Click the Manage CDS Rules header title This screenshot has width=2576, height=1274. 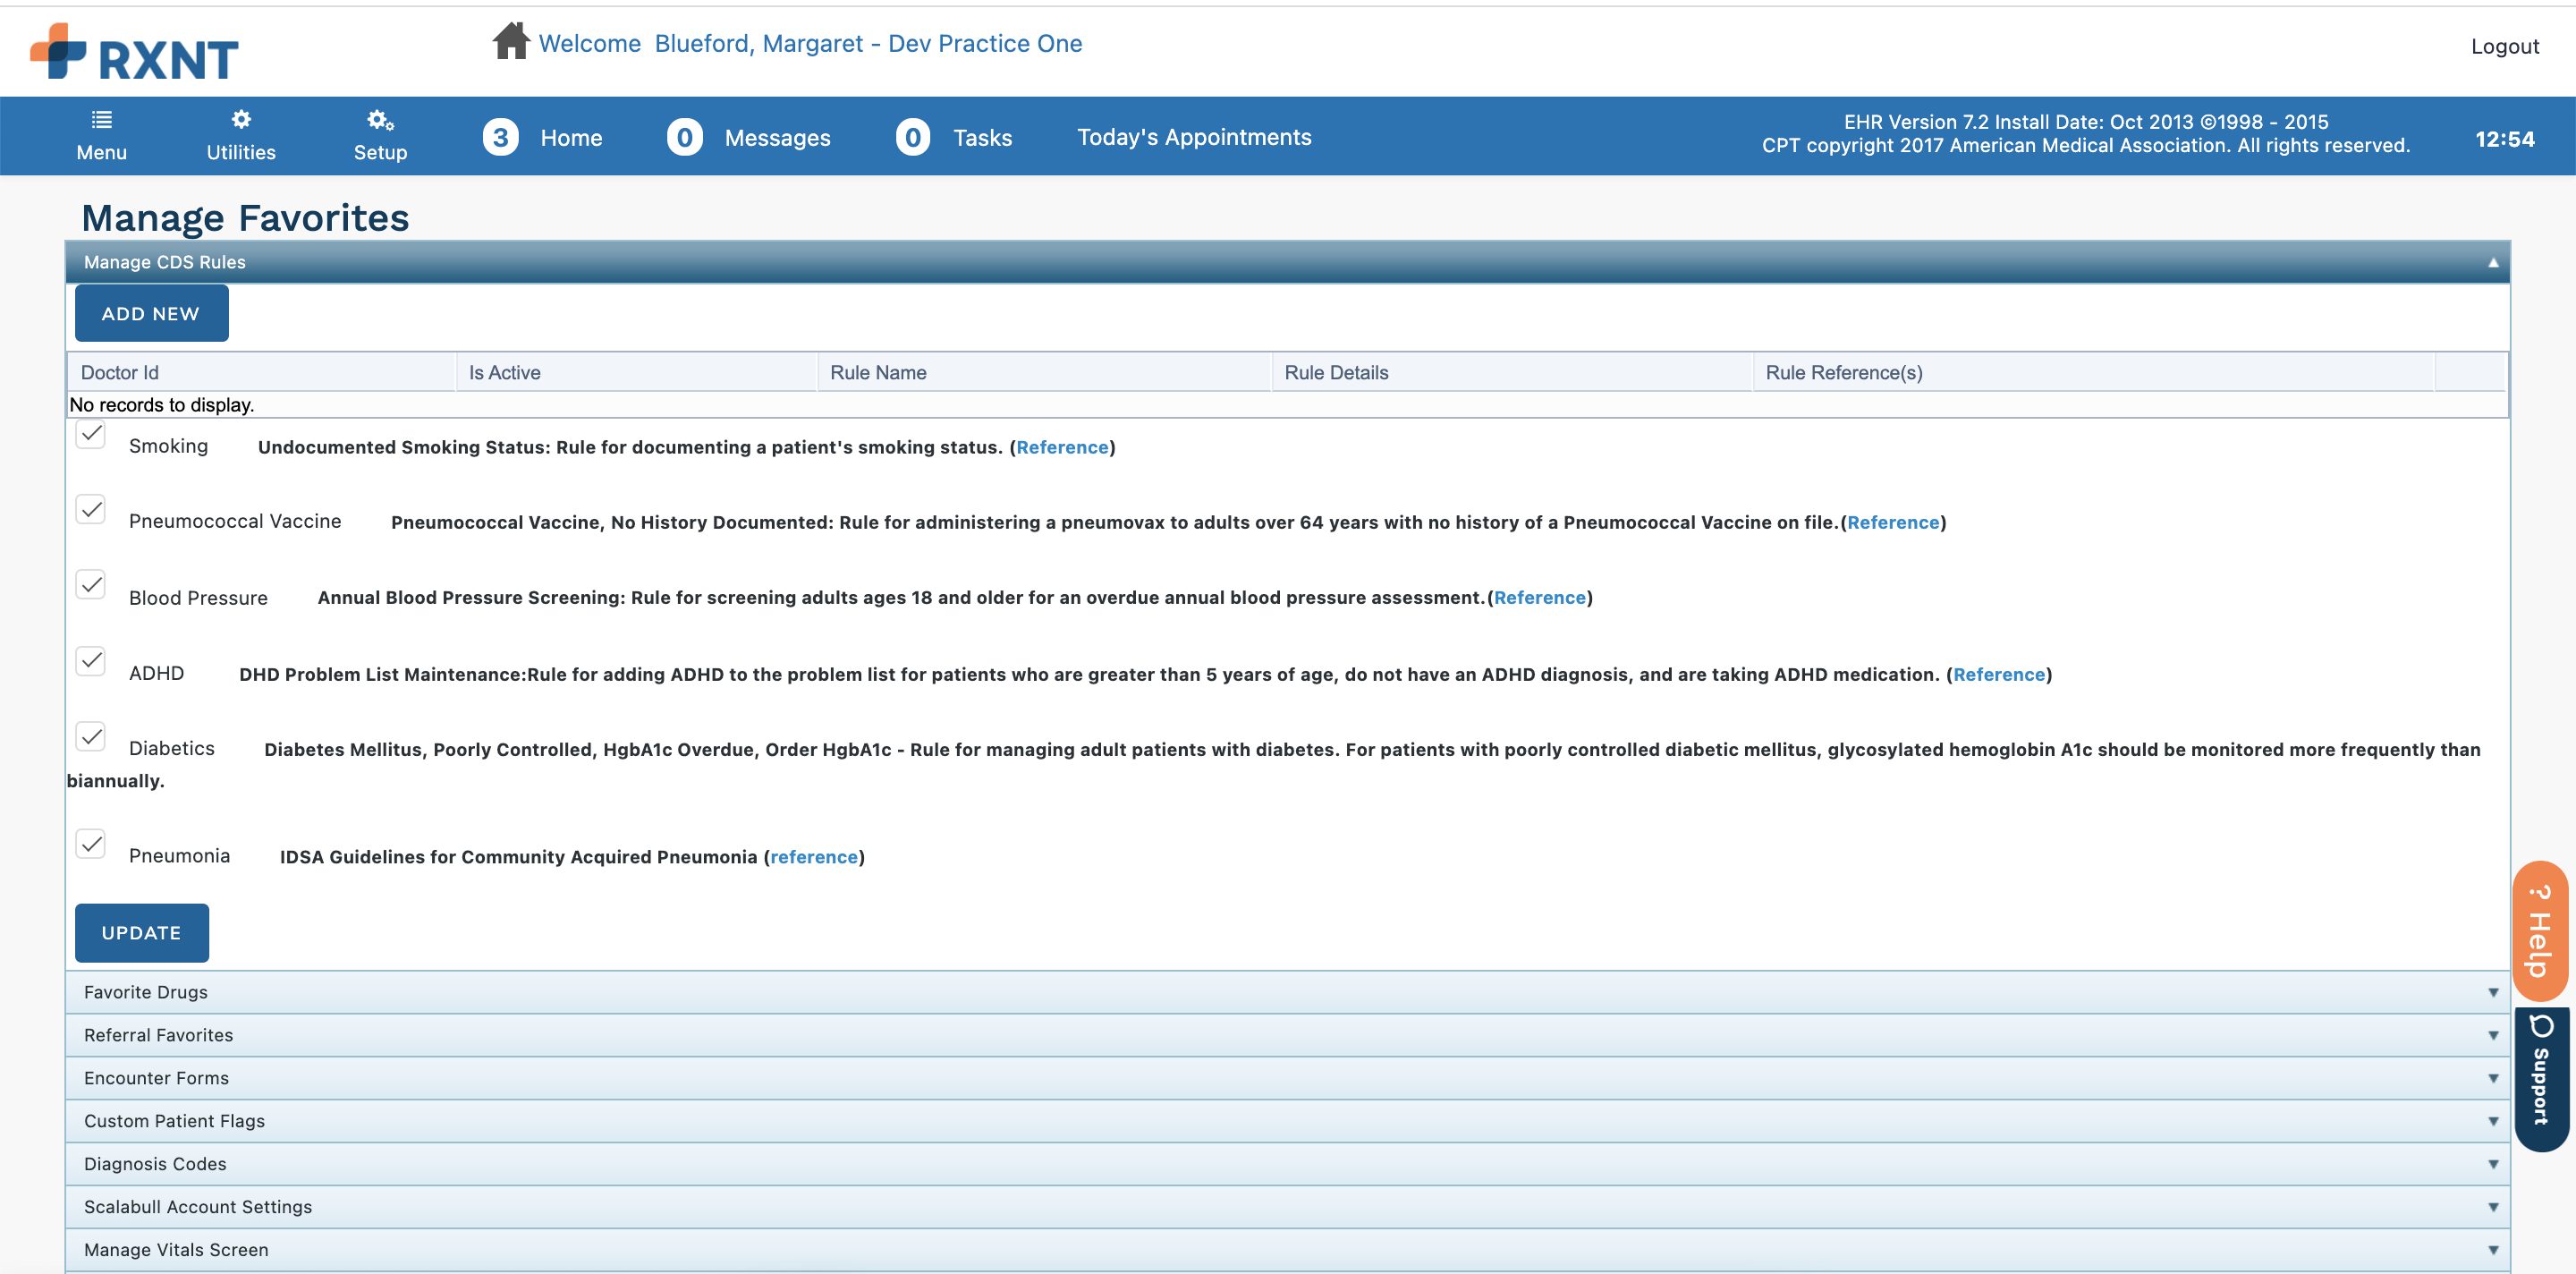click(x=165, y=262)
